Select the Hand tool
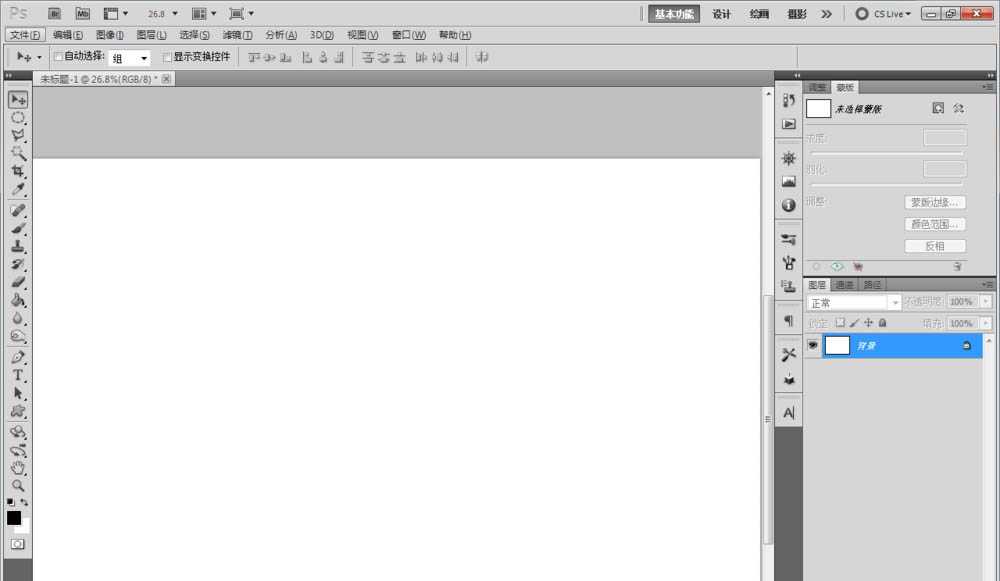Image resolution: width=1000 pixels, height=581 pixels. coord(18,467)
